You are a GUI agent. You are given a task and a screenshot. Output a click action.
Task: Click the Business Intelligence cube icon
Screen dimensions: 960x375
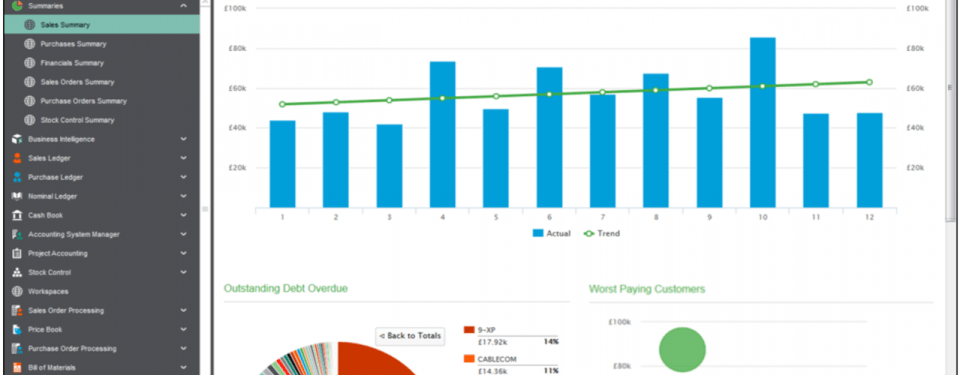[x=17, y=139]
